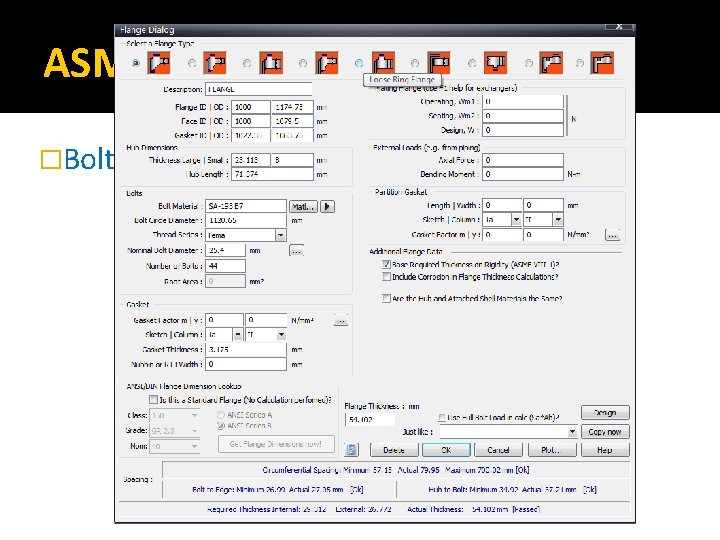This screenshot has height=540, width=720.
Task: Select the radio button of the Loose Ring Flange
Action: click(x=359, y=63)
